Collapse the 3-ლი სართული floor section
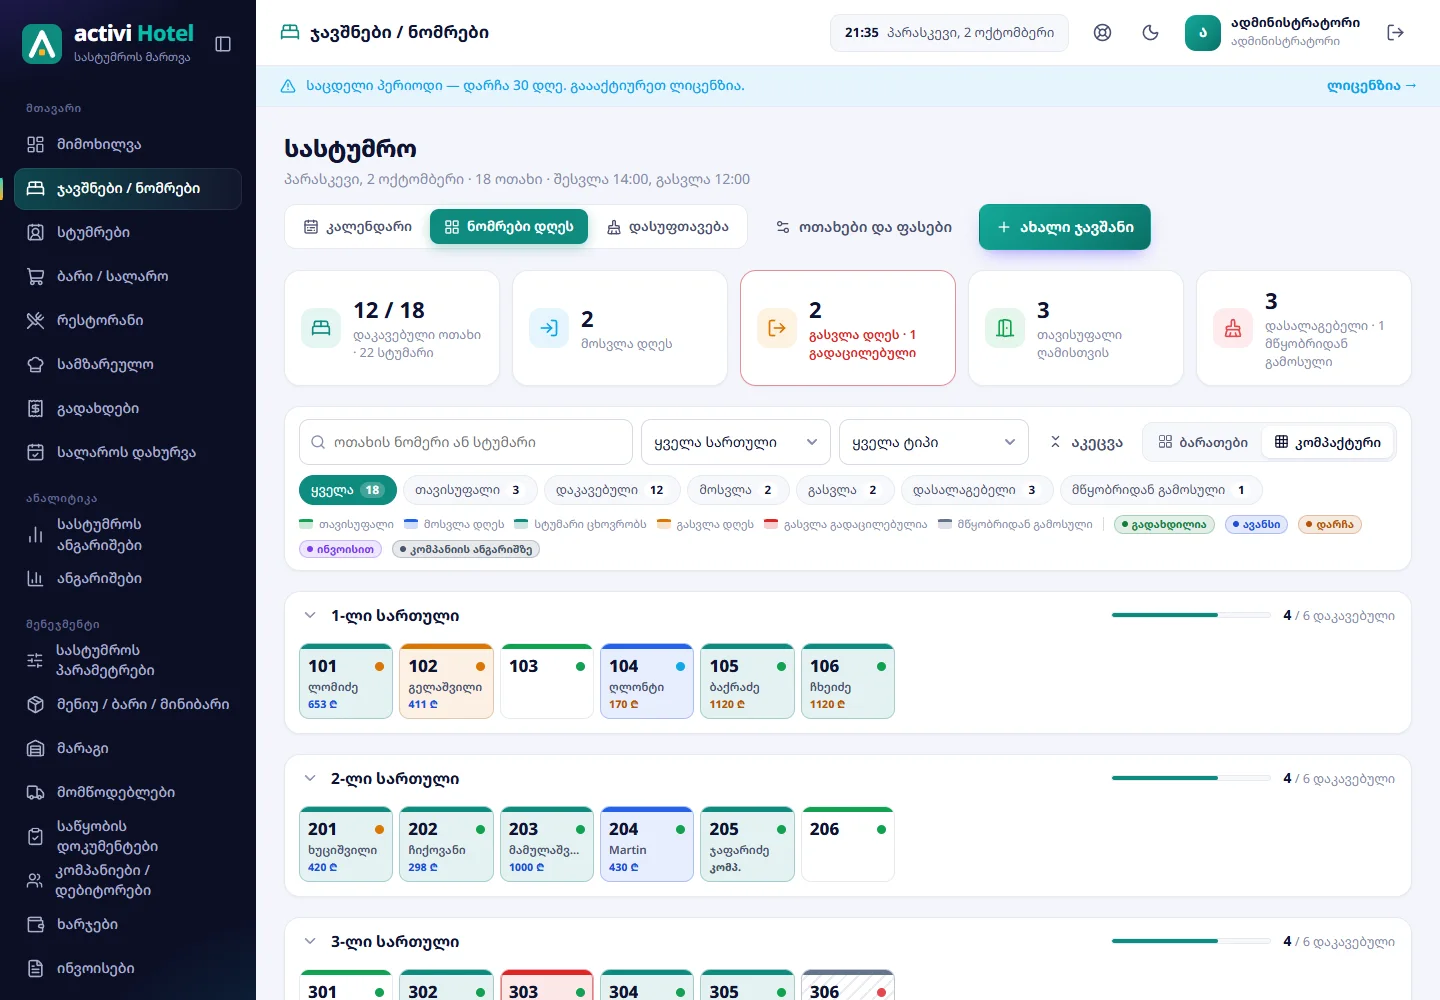Image resolution: width=1440 pixels, height=1000 pixels. (x=310, y=942)
